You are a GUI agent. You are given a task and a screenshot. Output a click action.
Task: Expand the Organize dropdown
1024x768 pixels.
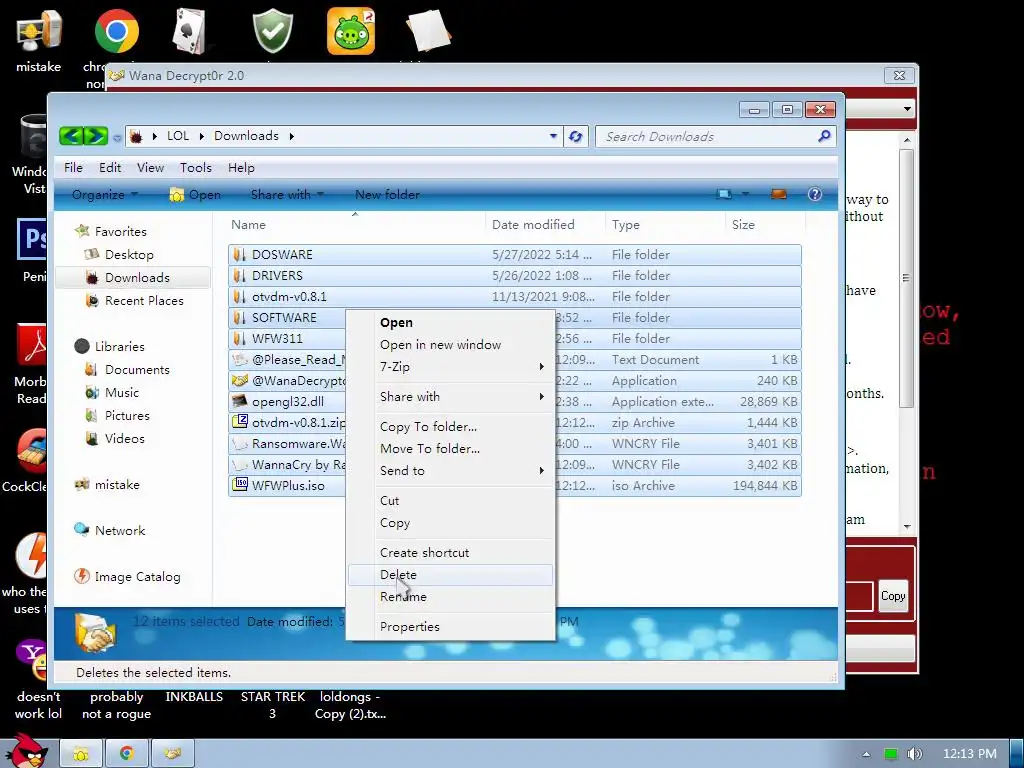tap(105, 194)
